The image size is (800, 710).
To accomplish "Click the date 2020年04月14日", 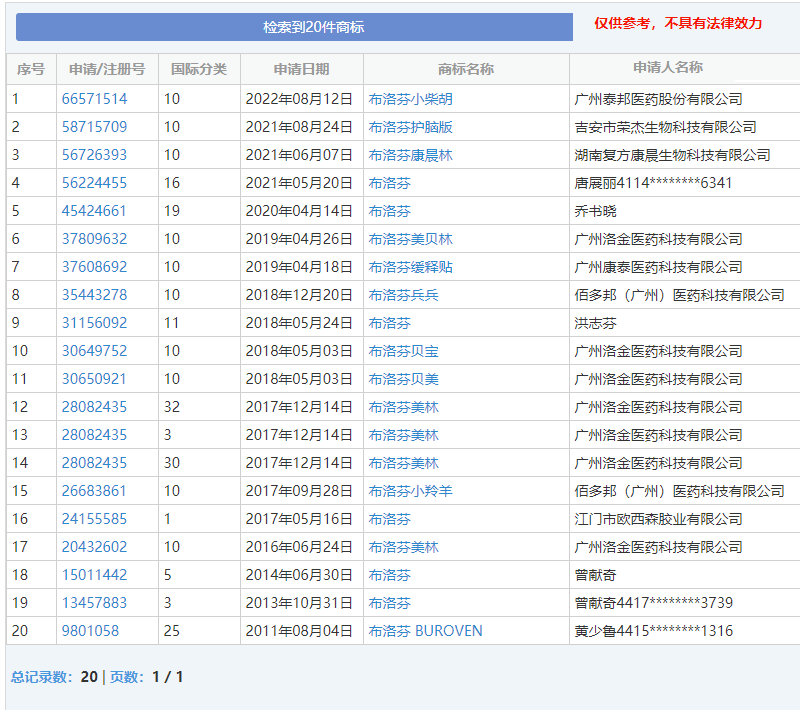I will coord(299,211).
